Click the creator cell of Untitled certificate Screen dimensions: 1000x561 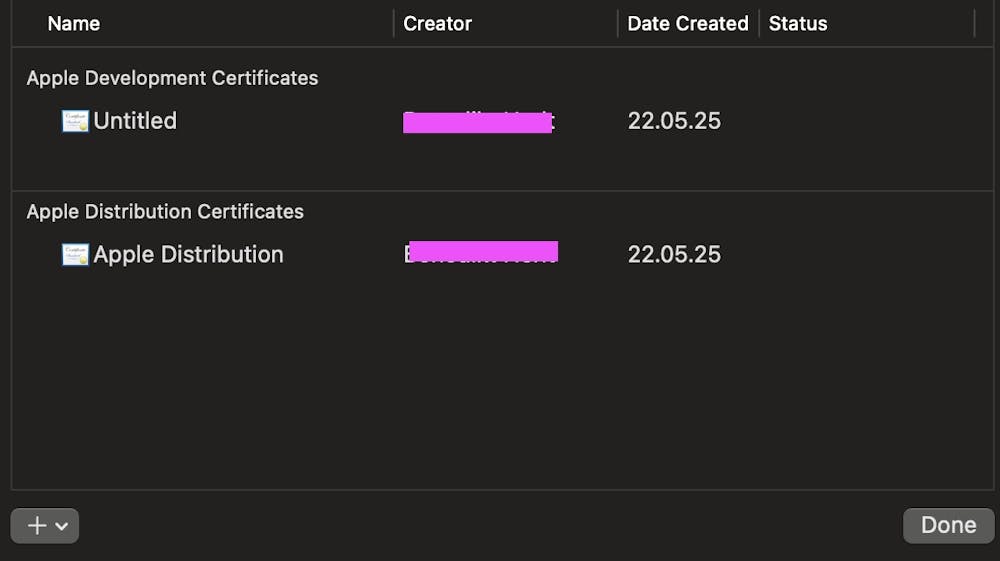click(x=478, y=122)
